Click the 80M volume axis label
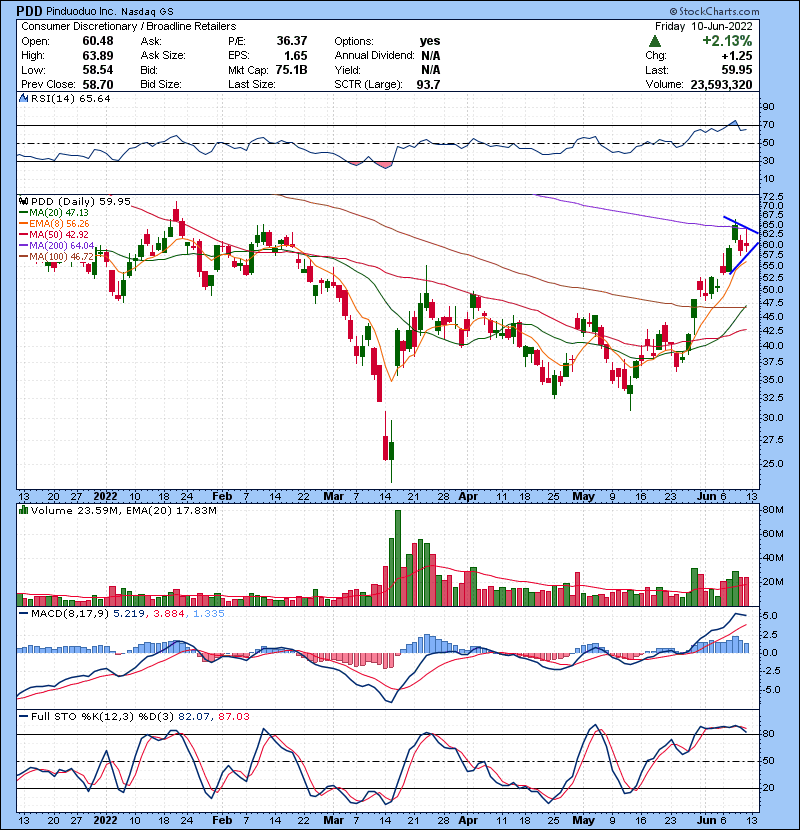This screenshot has height=830, width=800. point(772,510)
